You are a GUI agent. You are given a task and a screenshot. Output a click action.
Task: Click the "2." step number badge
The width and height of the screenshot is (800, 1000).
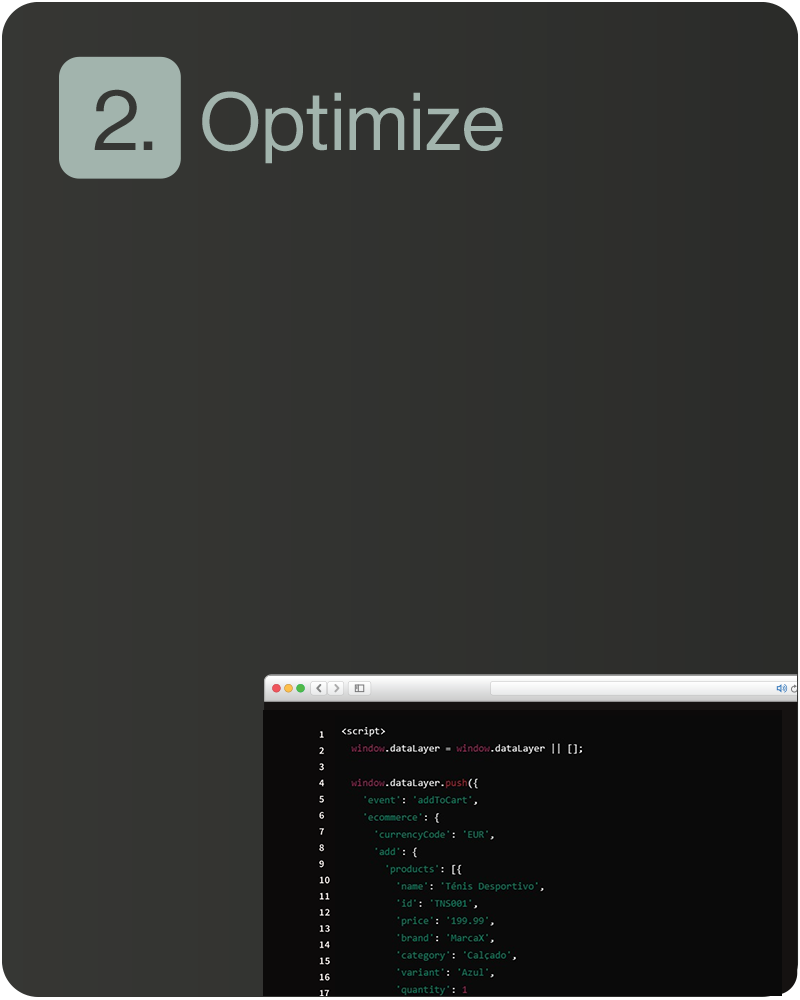click(120, 118)
